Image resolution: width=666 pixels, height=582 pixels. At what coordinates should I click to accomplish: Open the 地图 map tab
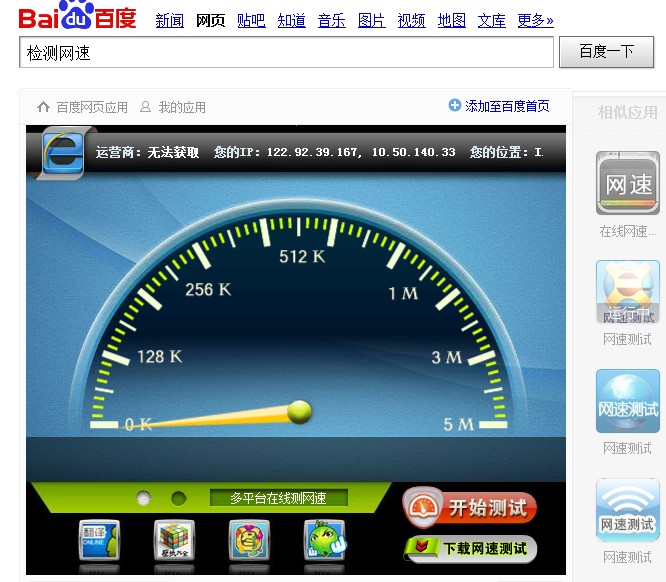click(x=452, y=20)
